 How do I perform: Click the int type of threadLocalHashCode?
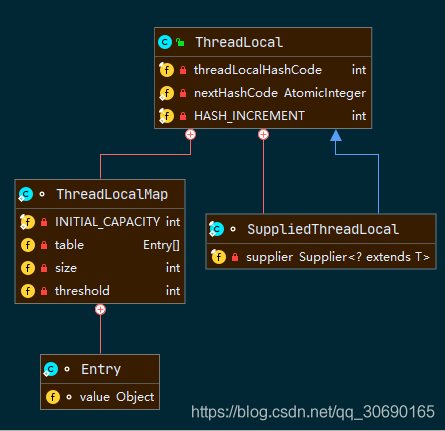(x=359, y=70)
